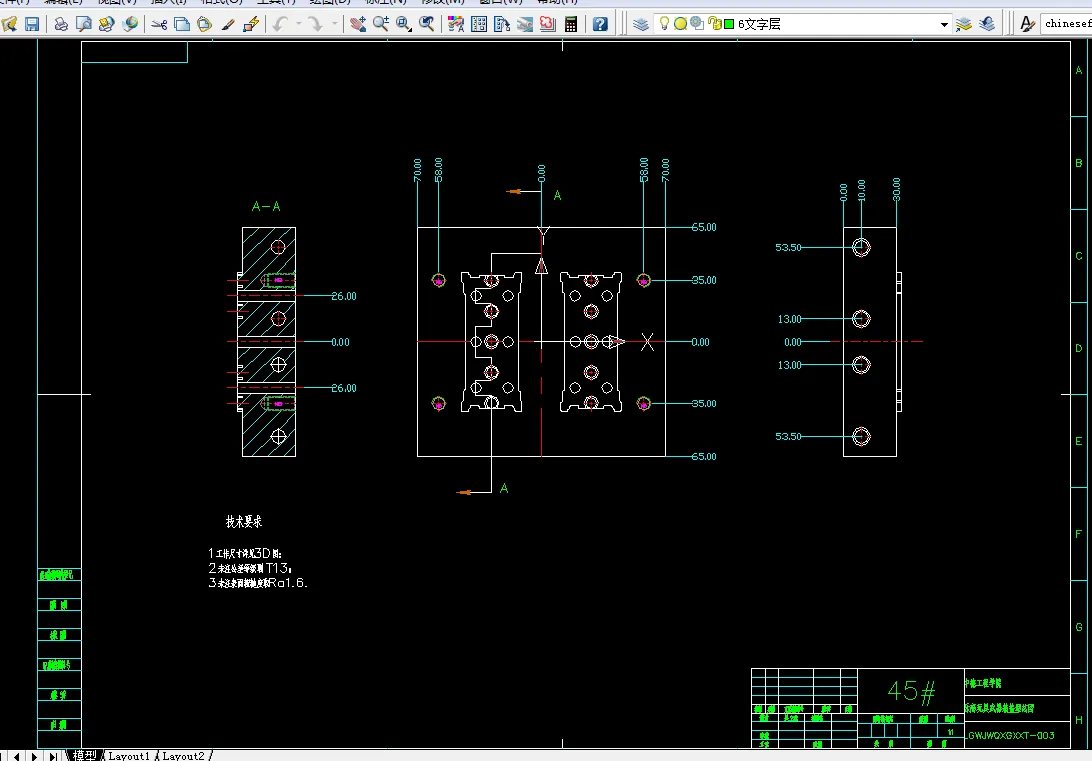Screen dimensions: 1092x761
Task: Open the Tool Palettes window icon
Action: pos(502,24)
